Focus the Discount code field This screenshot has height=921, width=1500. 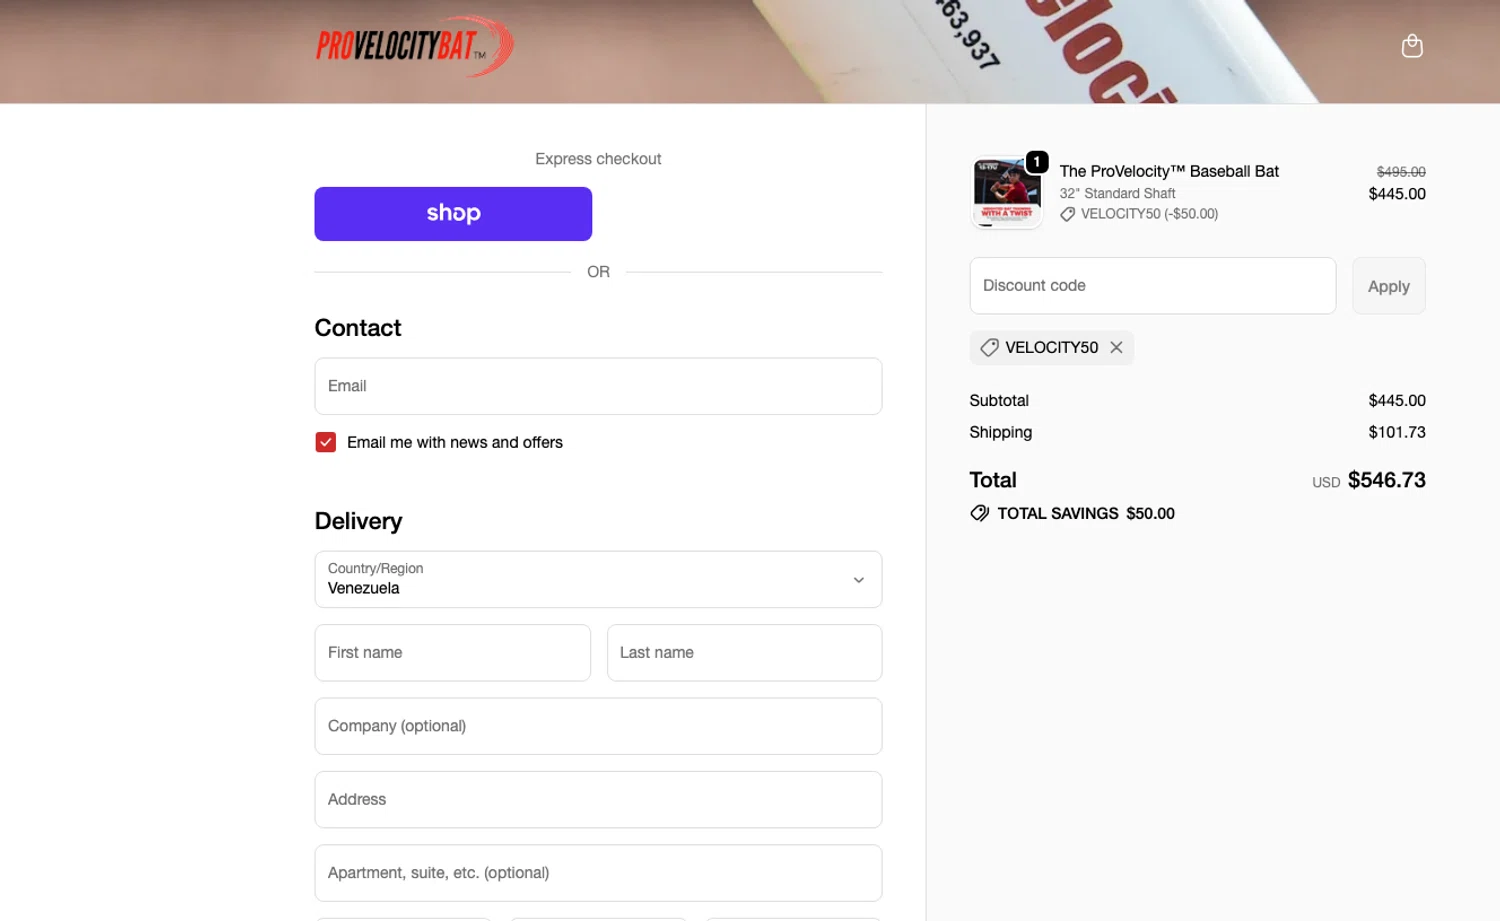(x=1152, y=286)
